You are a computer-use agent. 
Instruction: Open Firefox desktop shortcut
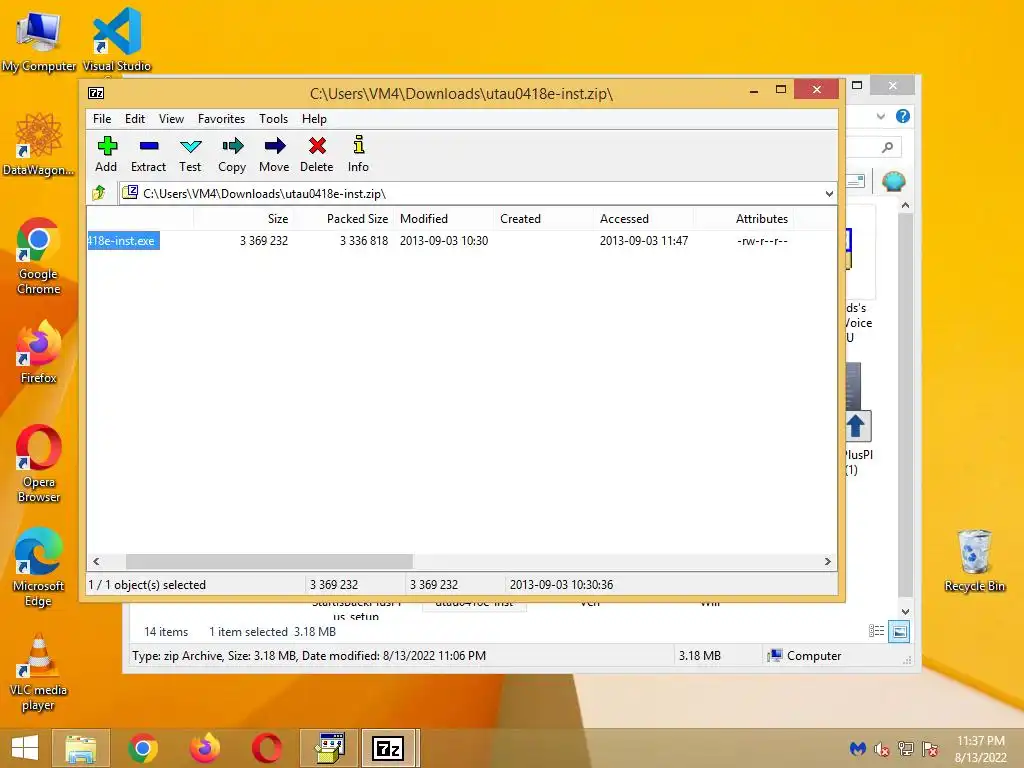point(39,353)
